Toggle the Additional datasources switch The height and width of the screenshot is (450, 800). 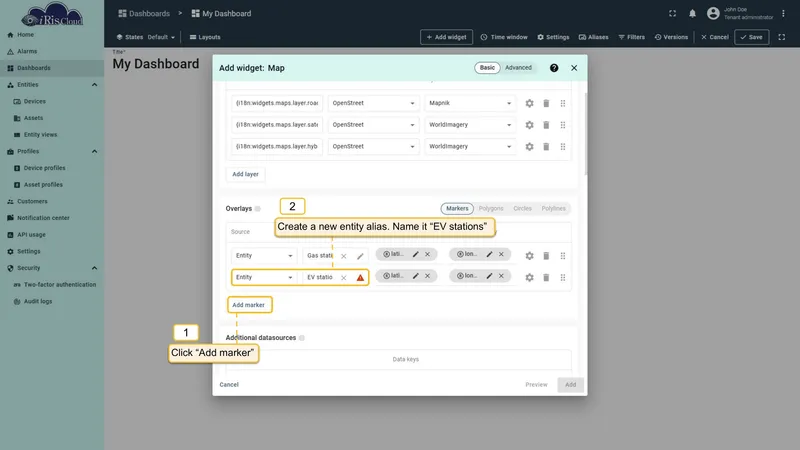tap(302, 338)
